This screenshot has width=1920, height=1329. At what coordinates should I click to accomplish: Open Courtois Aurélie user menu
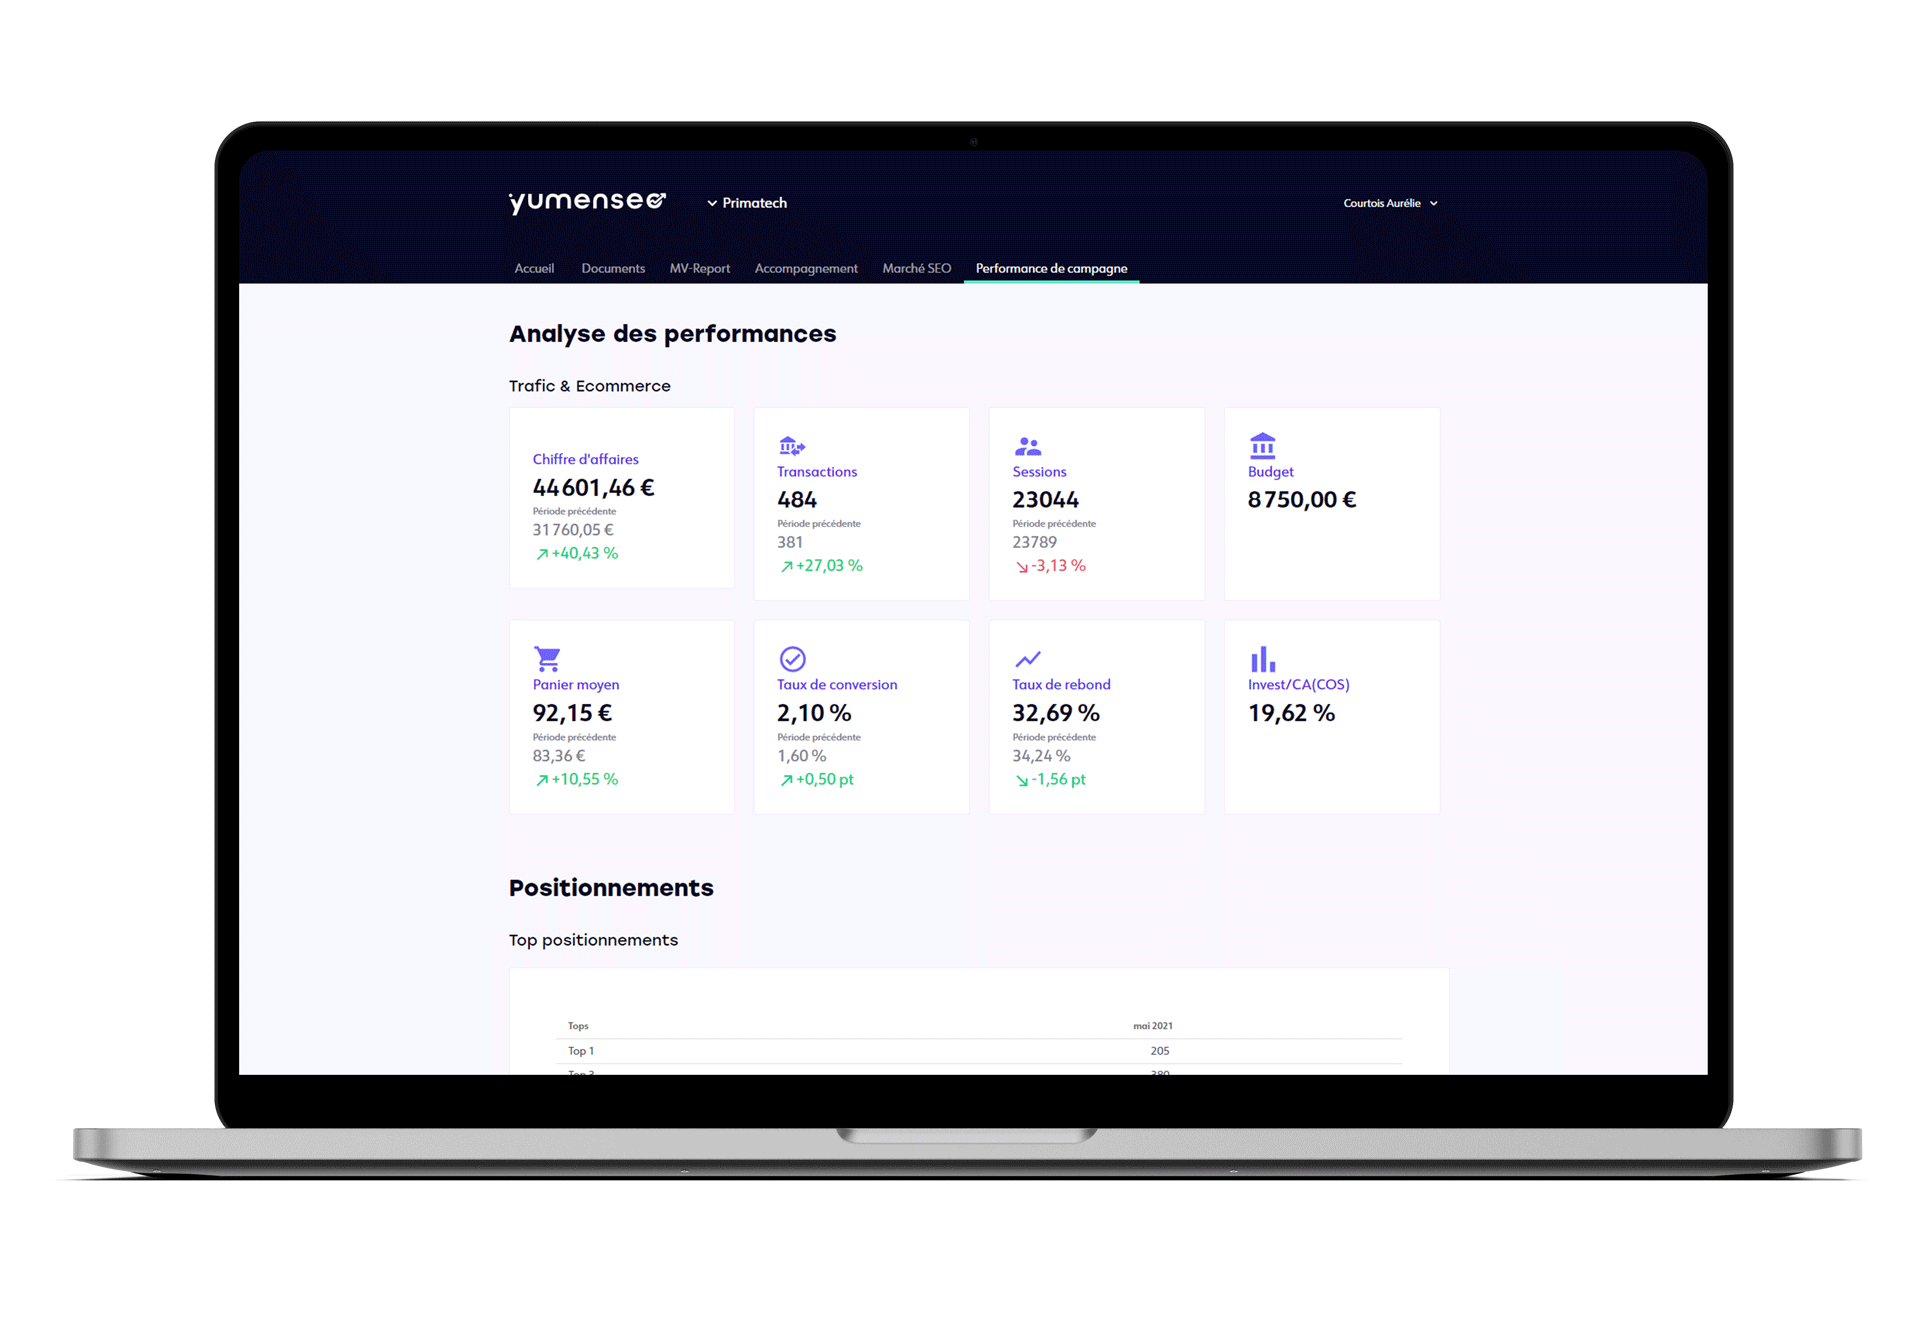click(x=1390, y=203)
